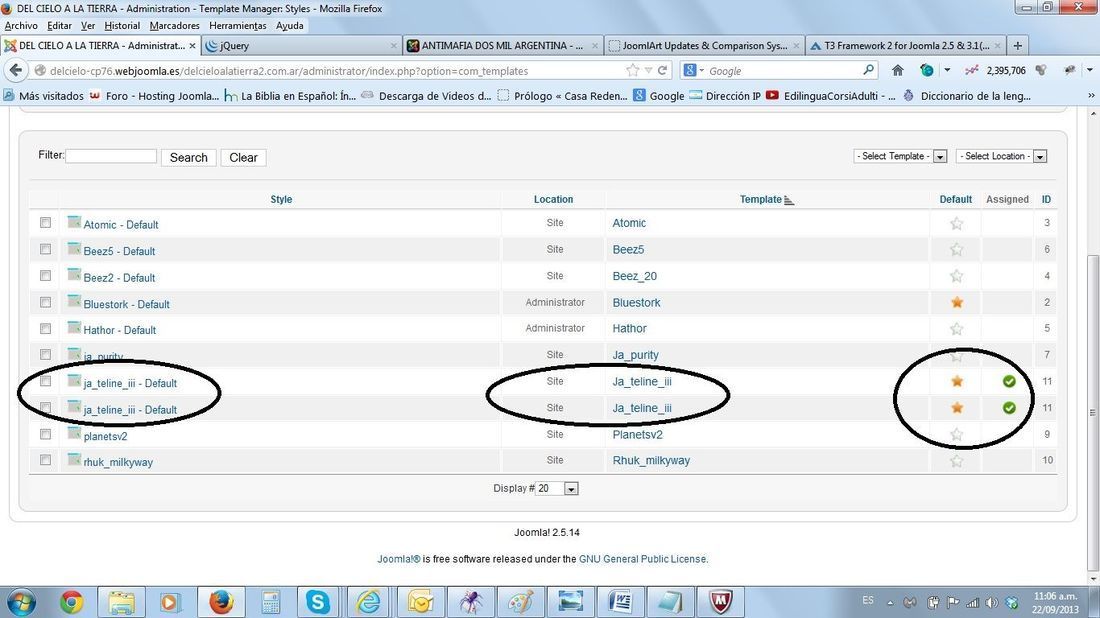The width and height of the screenshot is (1100, 618).
Task: Set Hathor as default star
Action: [956, 329]
